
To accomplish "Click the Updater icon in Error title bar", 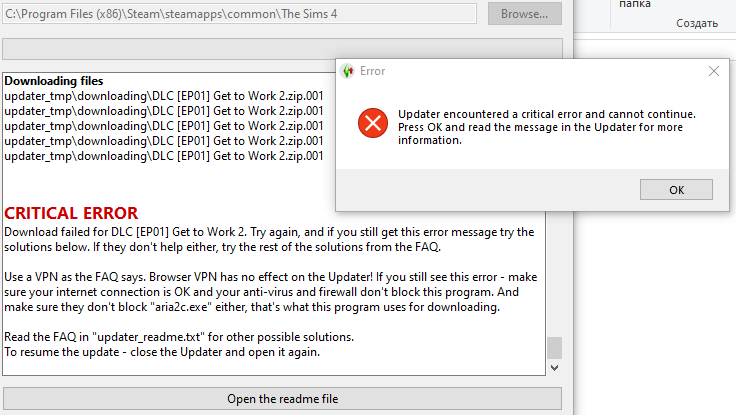I will [348, 71].
